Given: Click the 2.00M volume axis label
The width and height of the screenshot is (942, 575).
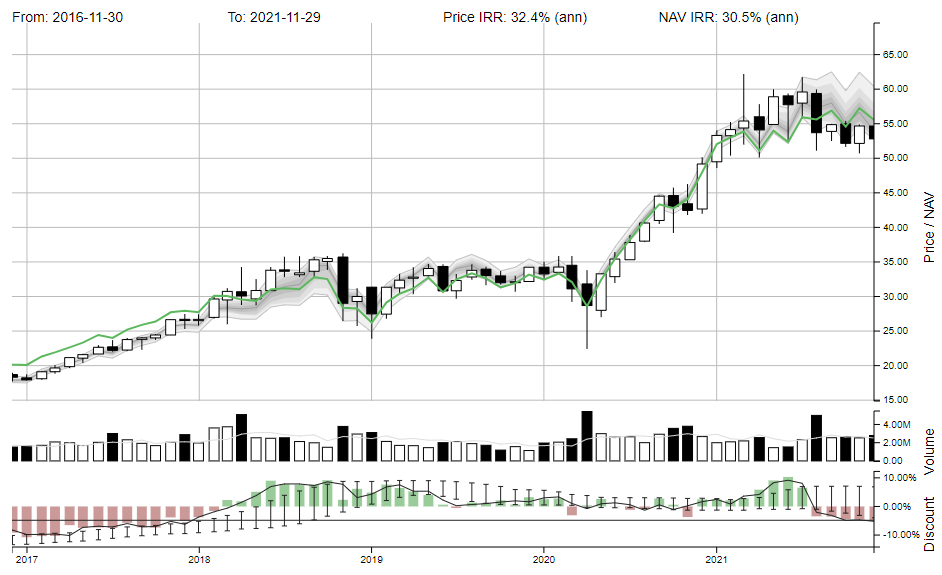Looking at the screenshot, I should click(896, 443).
